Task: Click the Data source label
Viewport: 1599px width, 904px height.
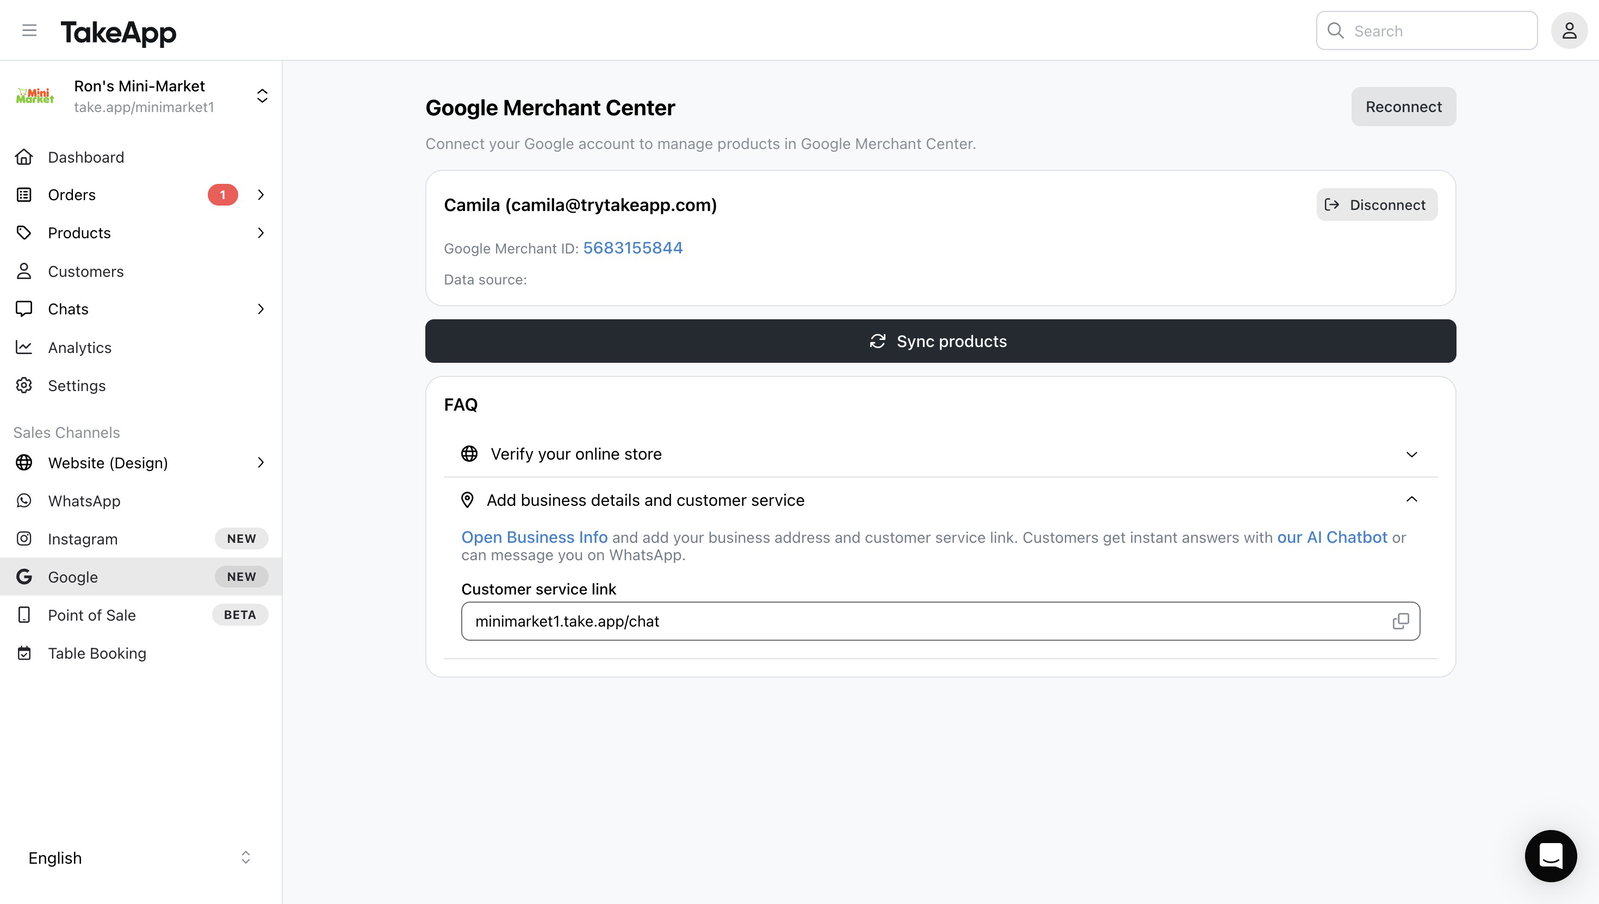Action: 485,280
